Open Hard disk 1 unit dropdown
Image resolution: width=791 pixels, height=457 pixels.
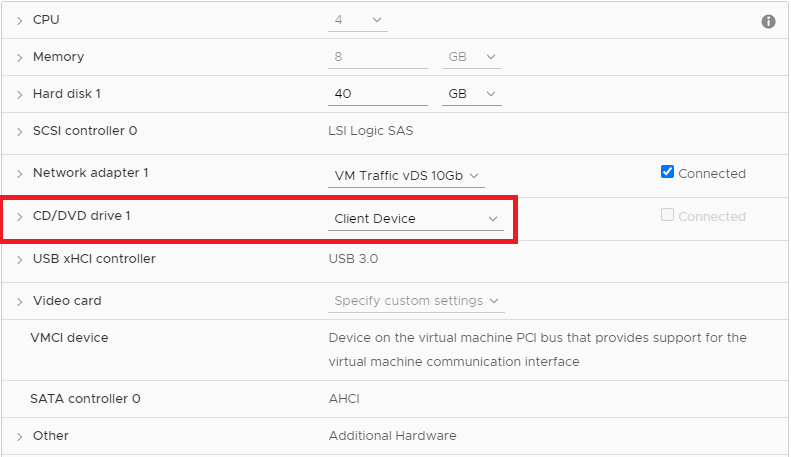pyautogui.click(x=471, y=94)
